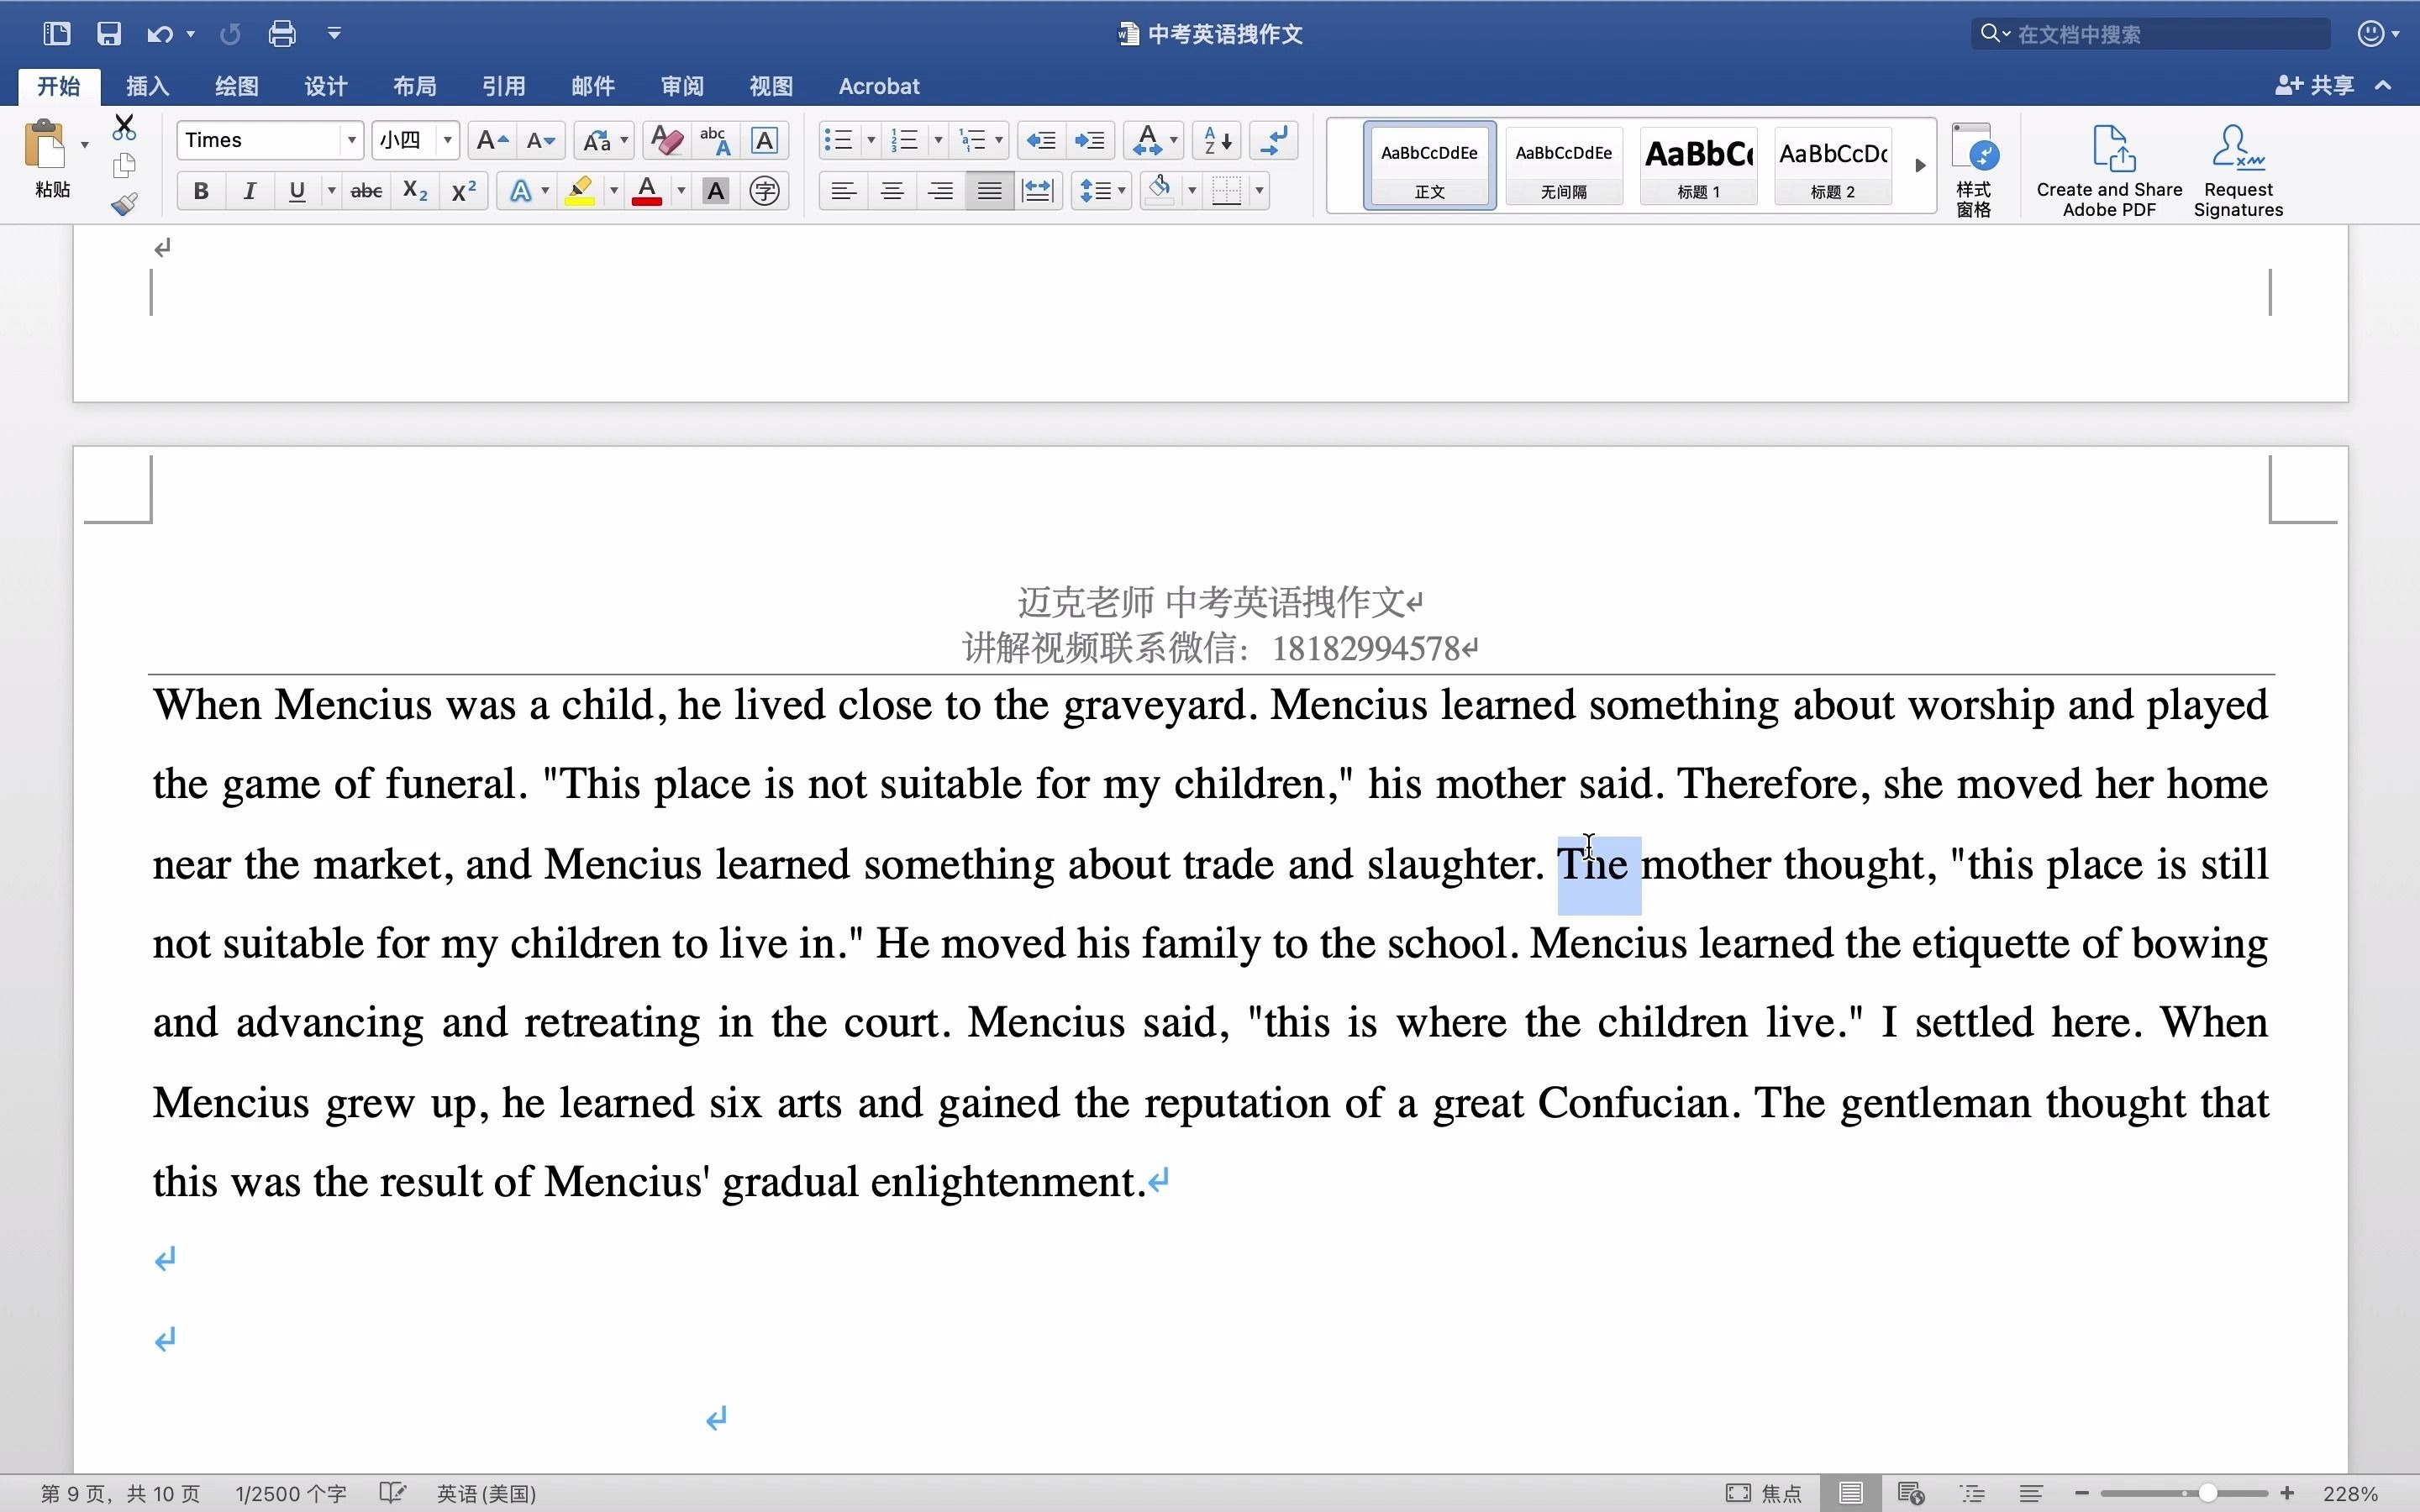Image resolution: width=2420 pixels, height=1512 pixels.
Task: Open the Acrobat tab
Action: click(x=879, y=86)
